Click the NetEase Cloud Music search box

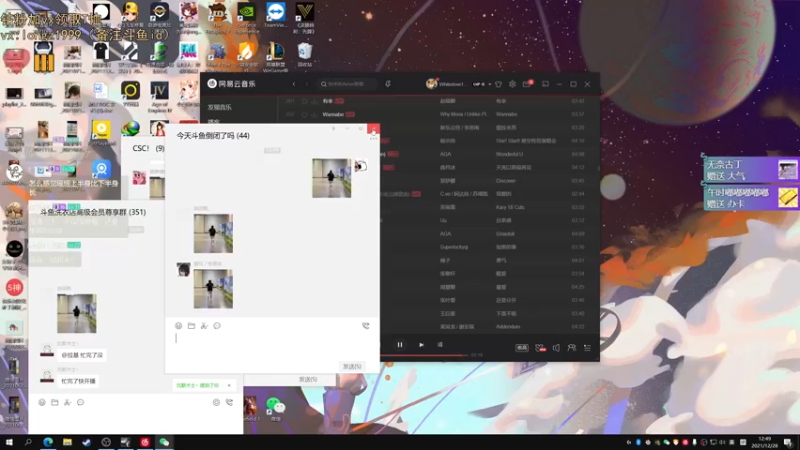click(x=348, y=84)
